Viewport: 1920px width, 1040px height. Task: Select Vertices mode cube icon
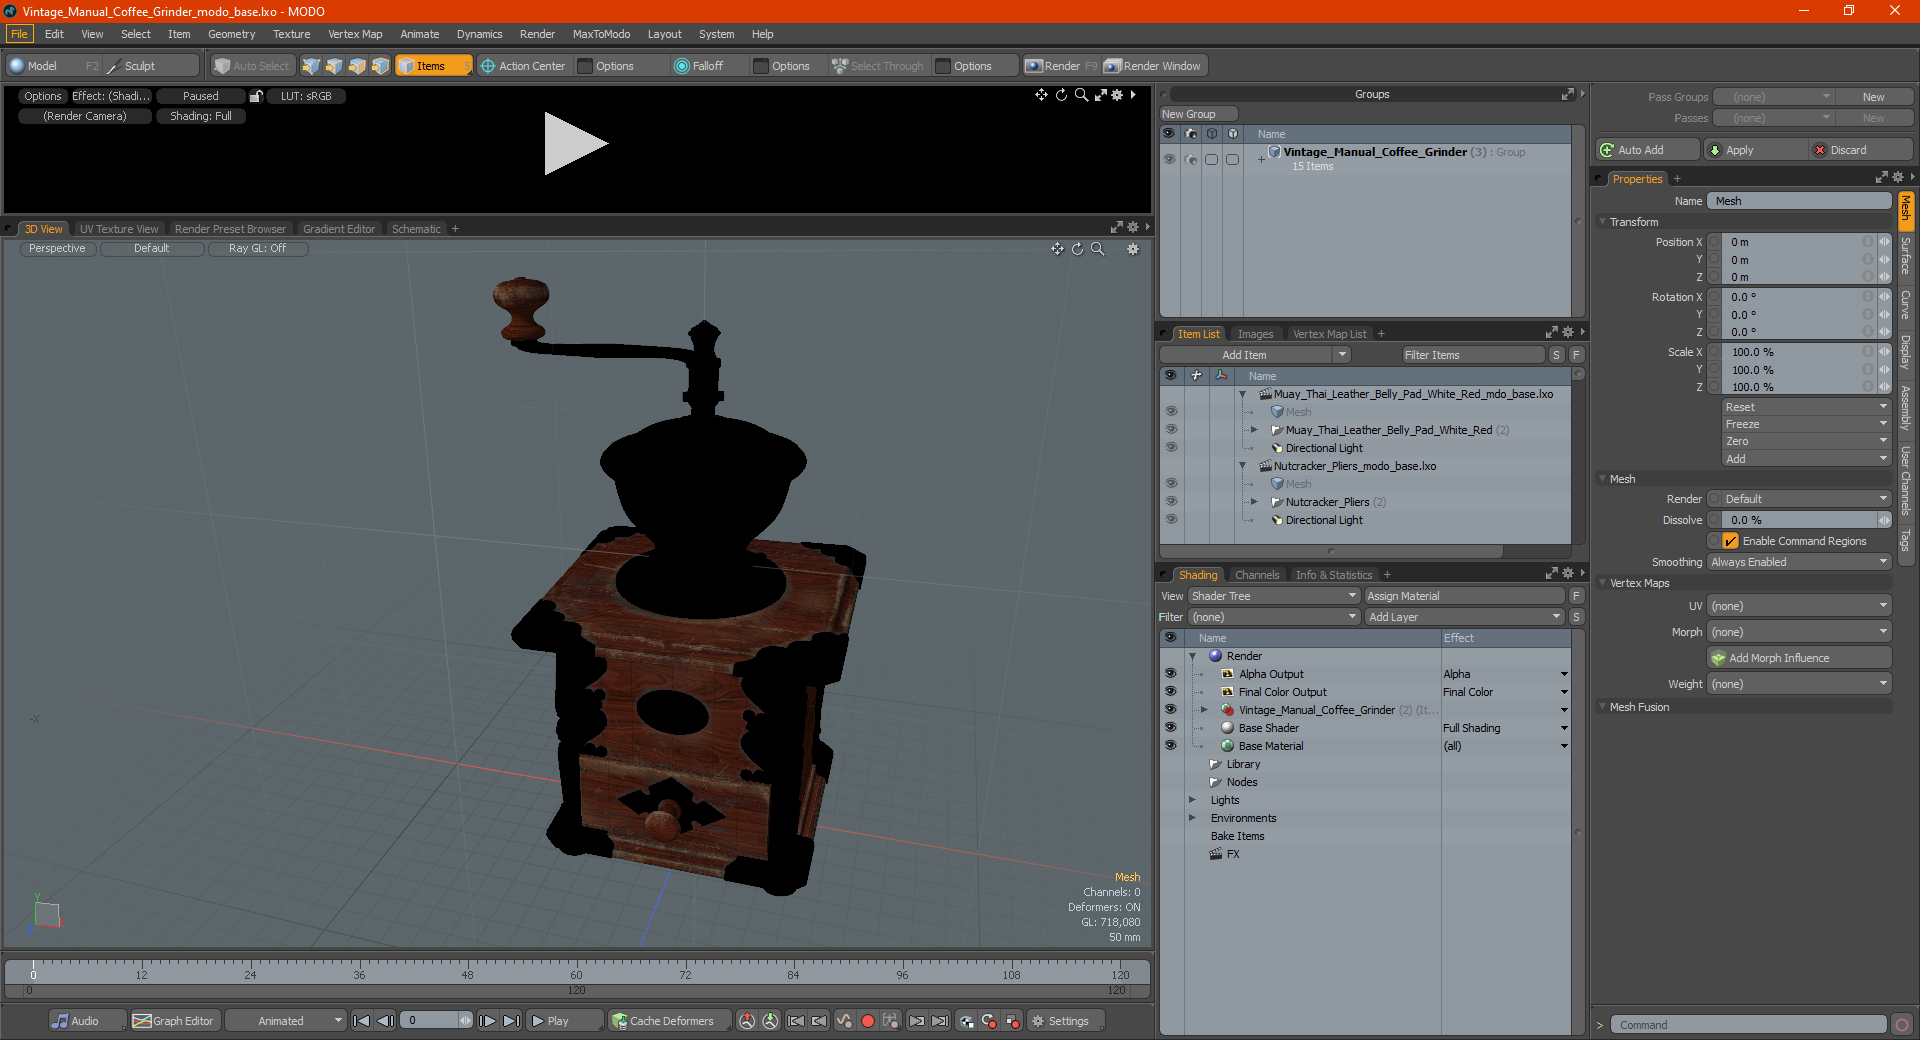311,66
